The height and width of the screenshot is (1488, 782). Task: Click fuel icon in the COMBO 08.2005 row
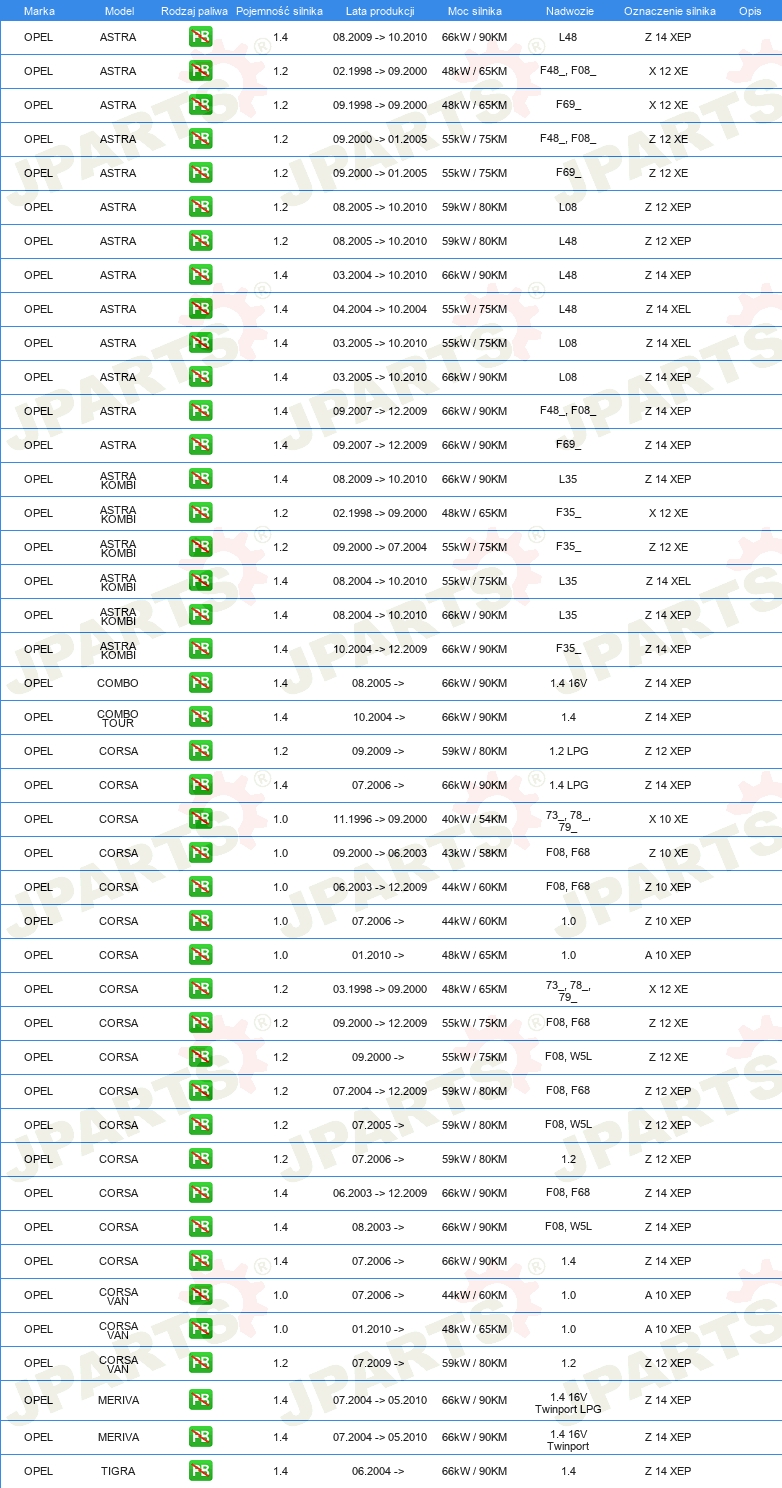click(200, 683)
